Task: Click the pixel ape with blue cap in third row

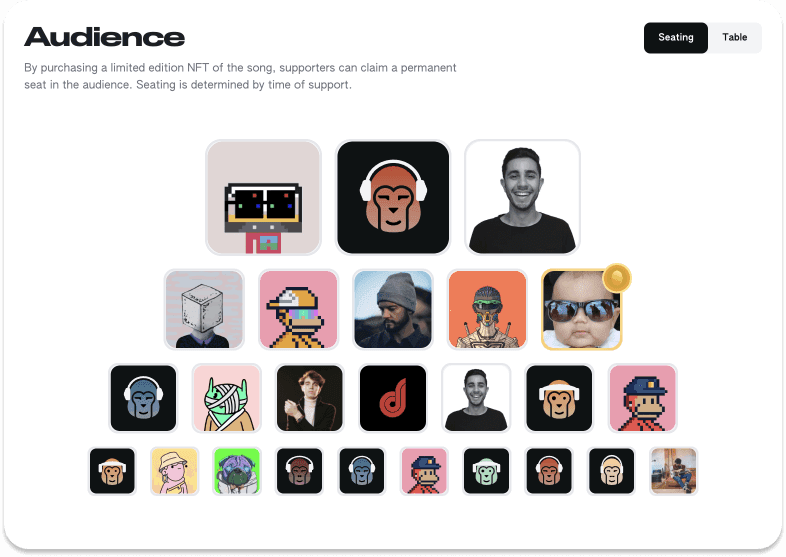Action: click(x=643, y=398)
